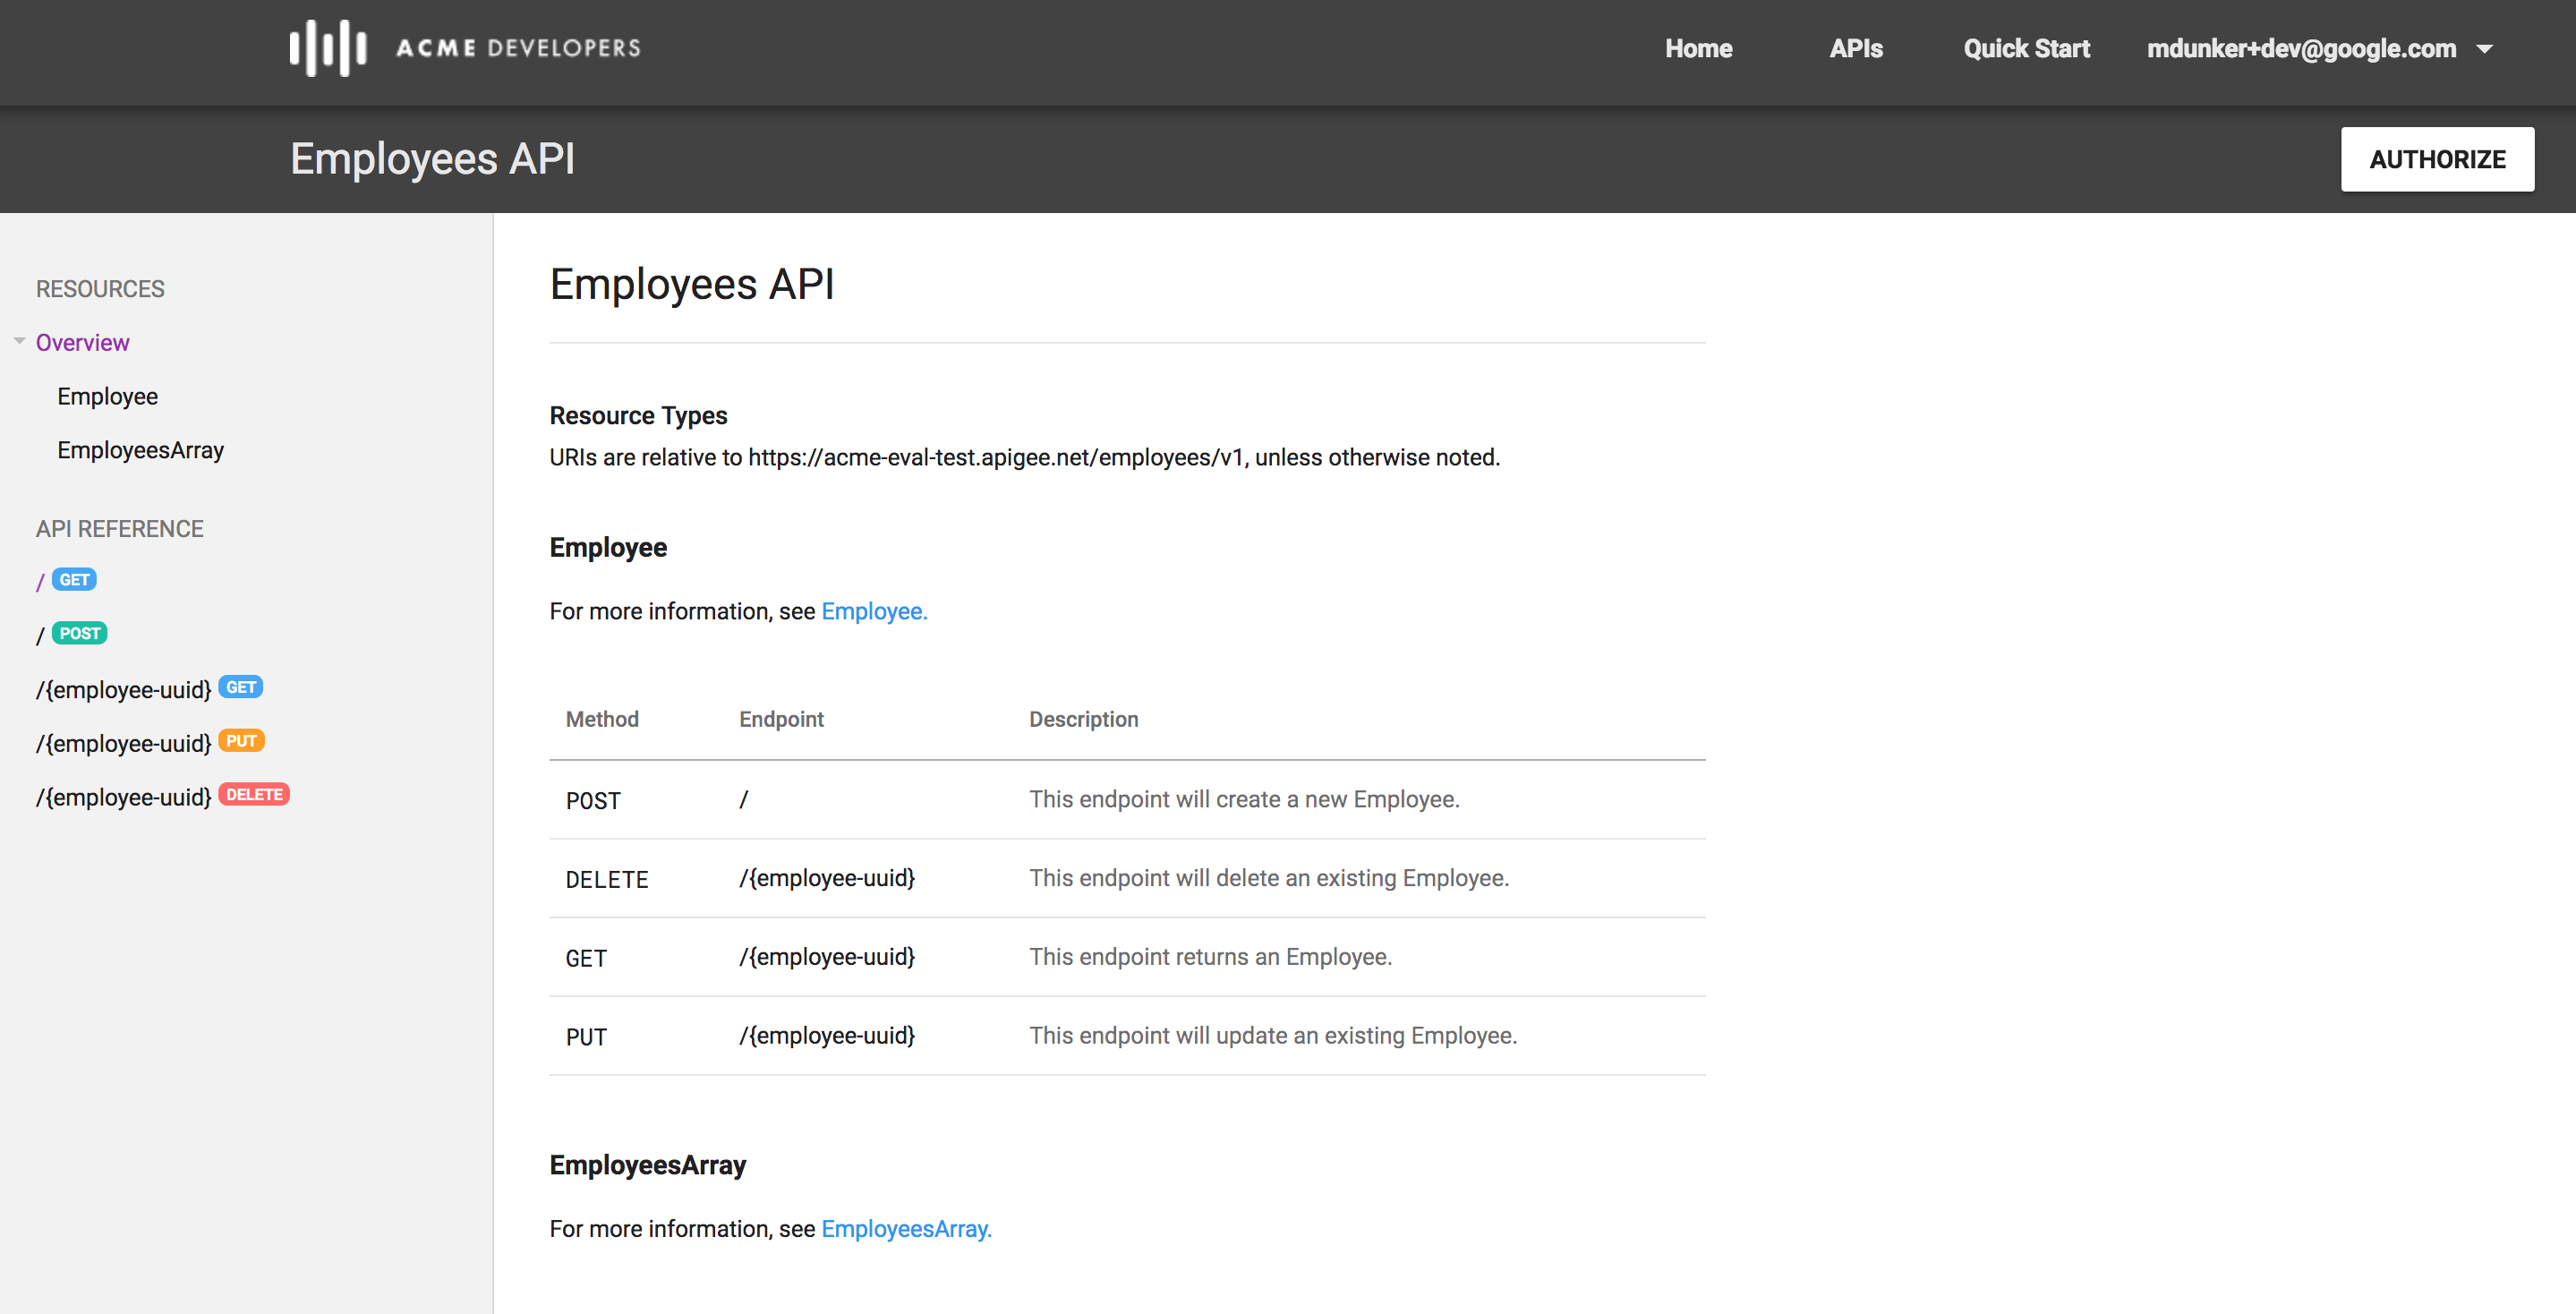
Task: Click the Employees API title in the dark banner
Action: (x=432, y=159)
